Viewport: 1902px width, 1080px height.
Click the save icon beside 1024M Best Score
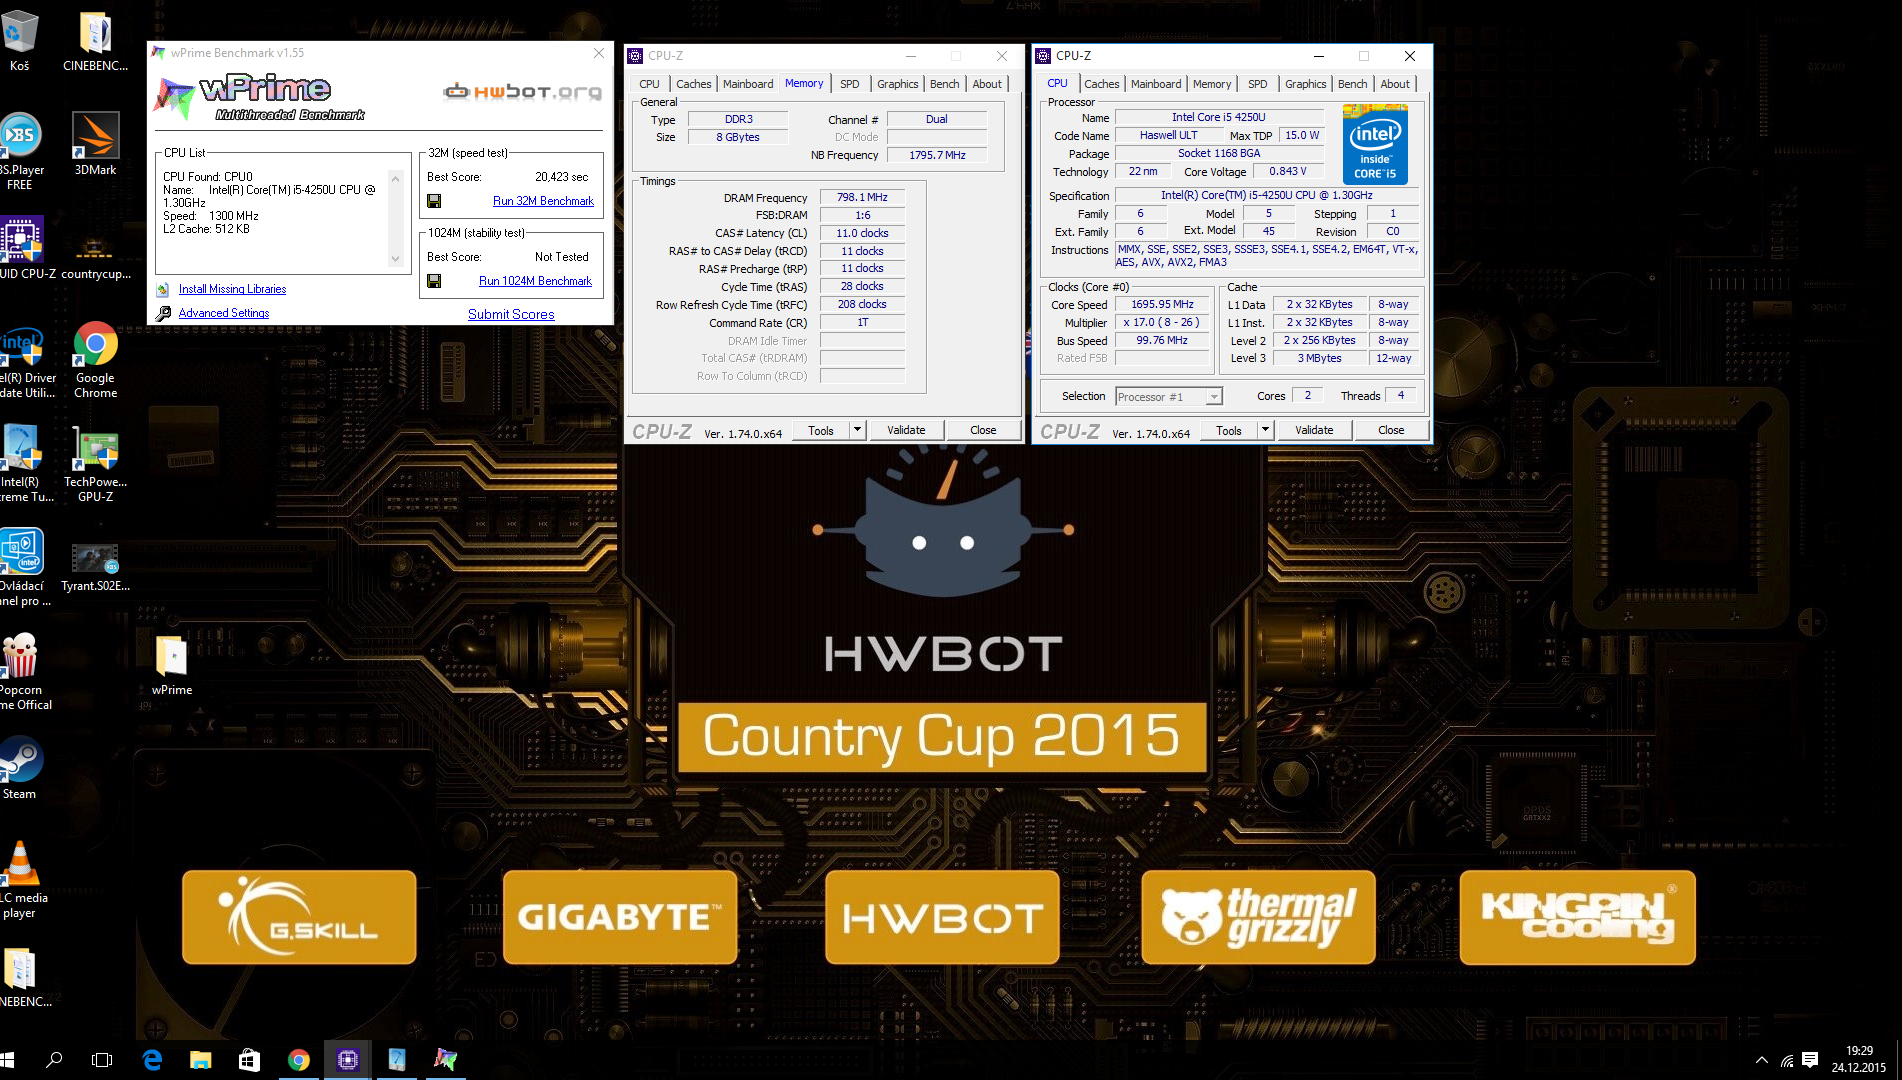tap(434, 281)
